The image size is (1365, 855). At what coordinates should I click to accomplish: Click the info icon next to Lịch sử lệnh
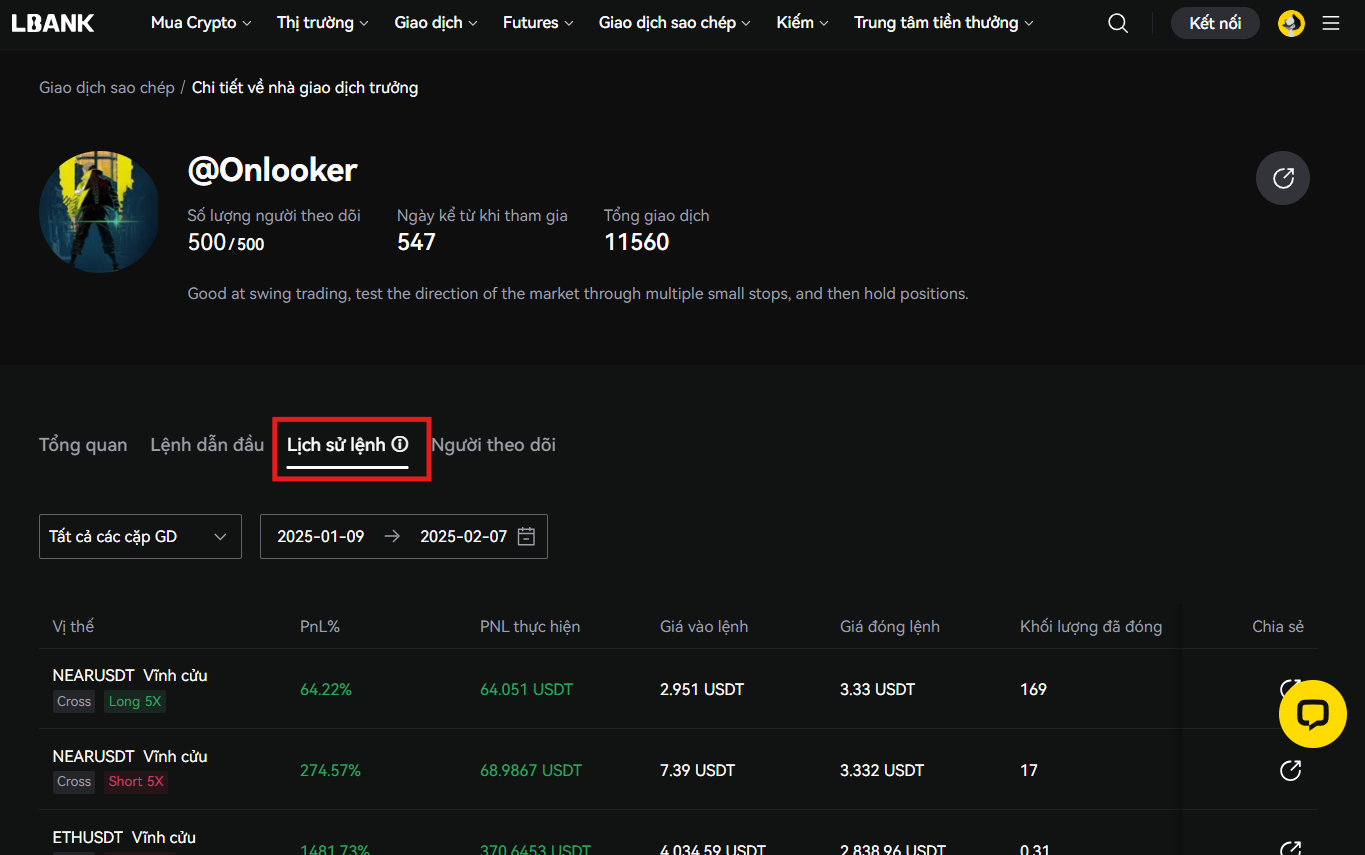click(x=400, y=444)
